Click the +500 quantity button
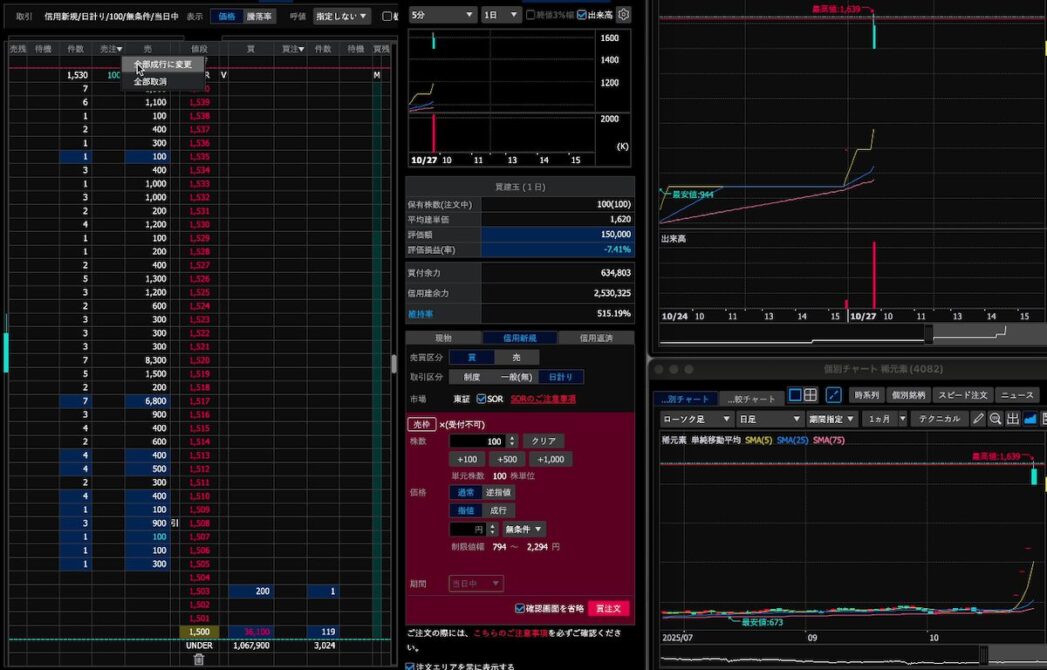 tap(505, 459)
